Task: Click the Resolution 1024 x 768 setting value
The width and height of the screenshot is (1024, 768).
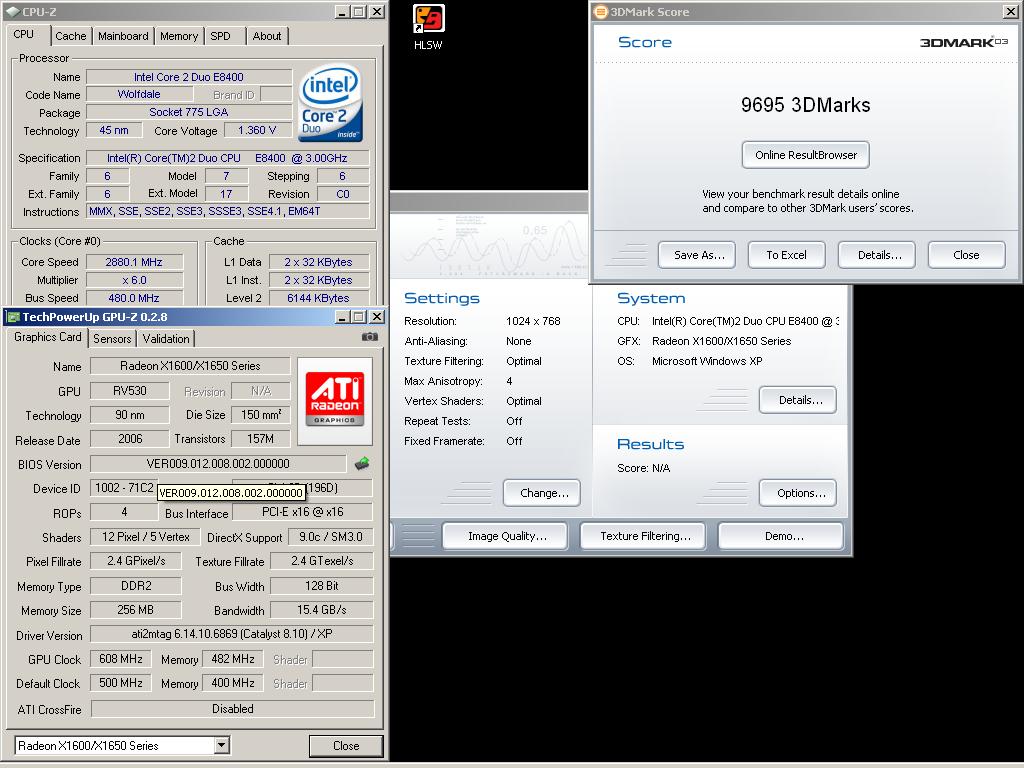Action: pyautogui.click(x=533, y=321)
